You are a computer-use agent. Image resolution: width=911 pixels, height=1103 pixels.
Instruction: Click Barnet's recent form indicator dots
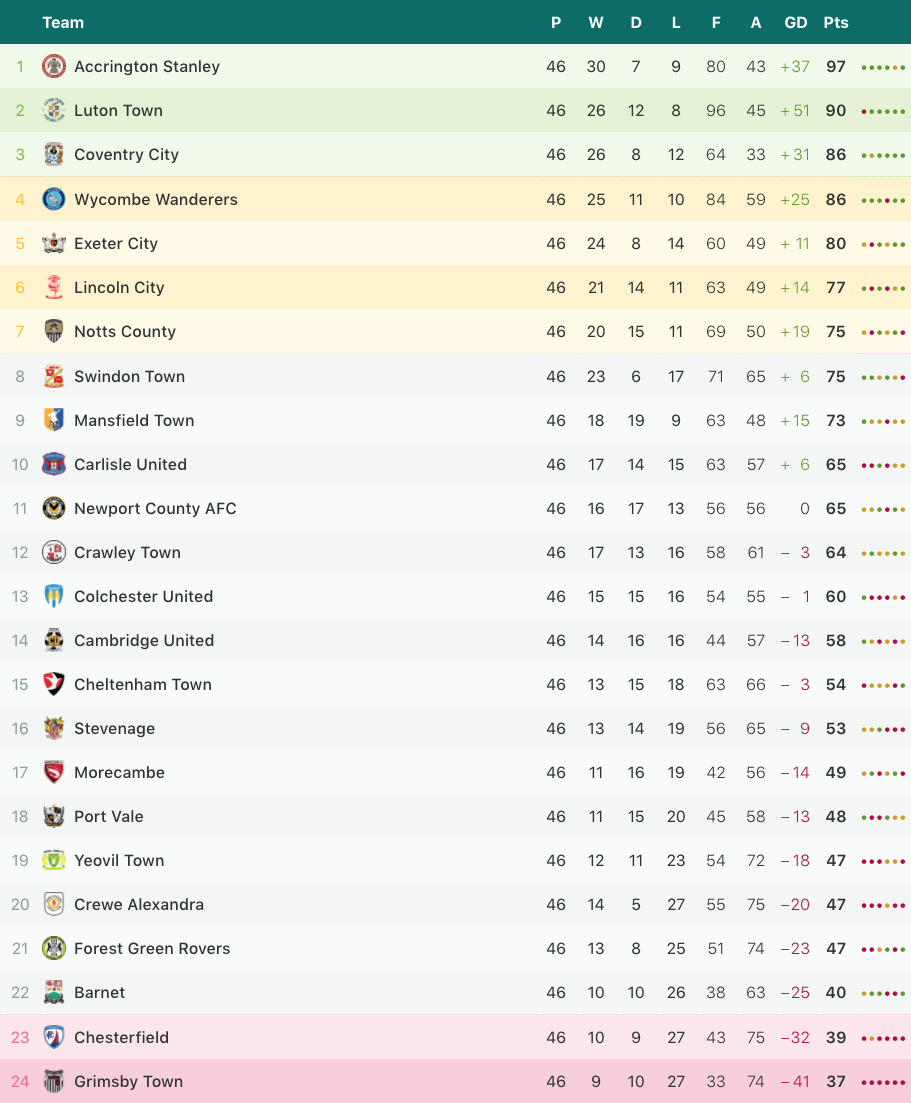coord(883,993)
